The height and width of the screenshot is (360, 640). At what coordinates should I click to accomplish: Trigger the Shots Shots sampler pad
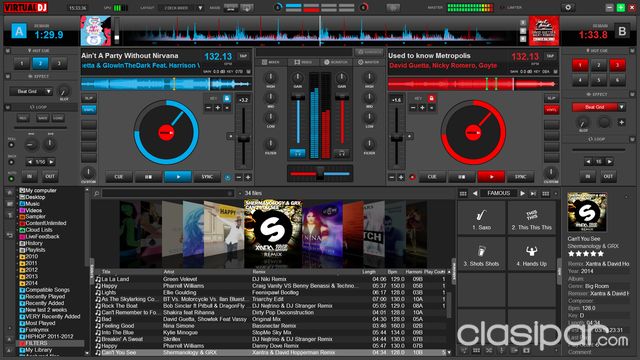482,255
